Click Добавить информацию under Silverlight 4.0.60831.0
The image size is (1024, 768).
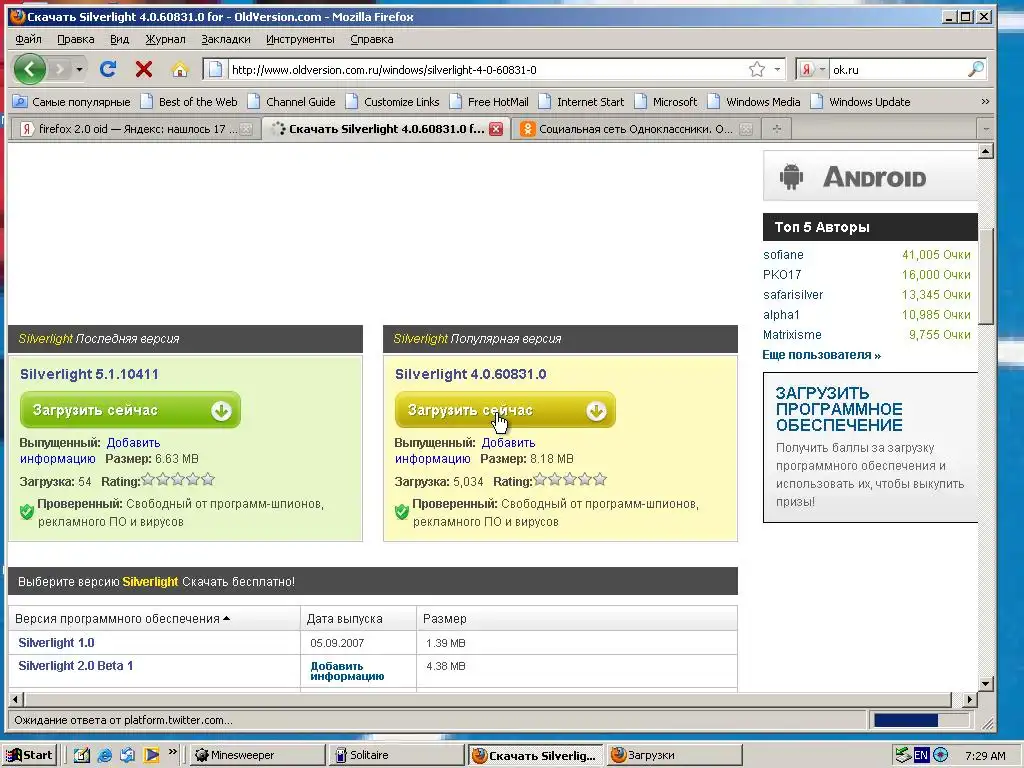coord(508,443)
